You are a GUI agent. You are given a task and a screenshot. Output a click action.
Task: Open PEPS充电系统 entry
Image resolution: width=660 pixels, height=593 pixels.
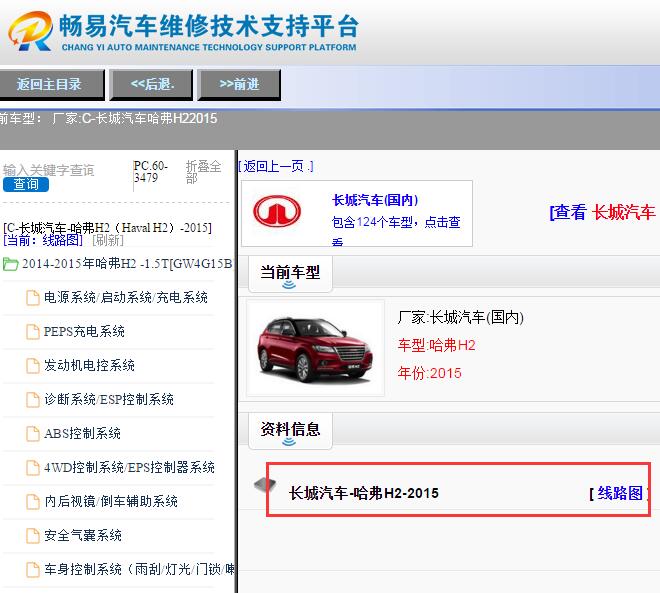(x=84, y=332)
